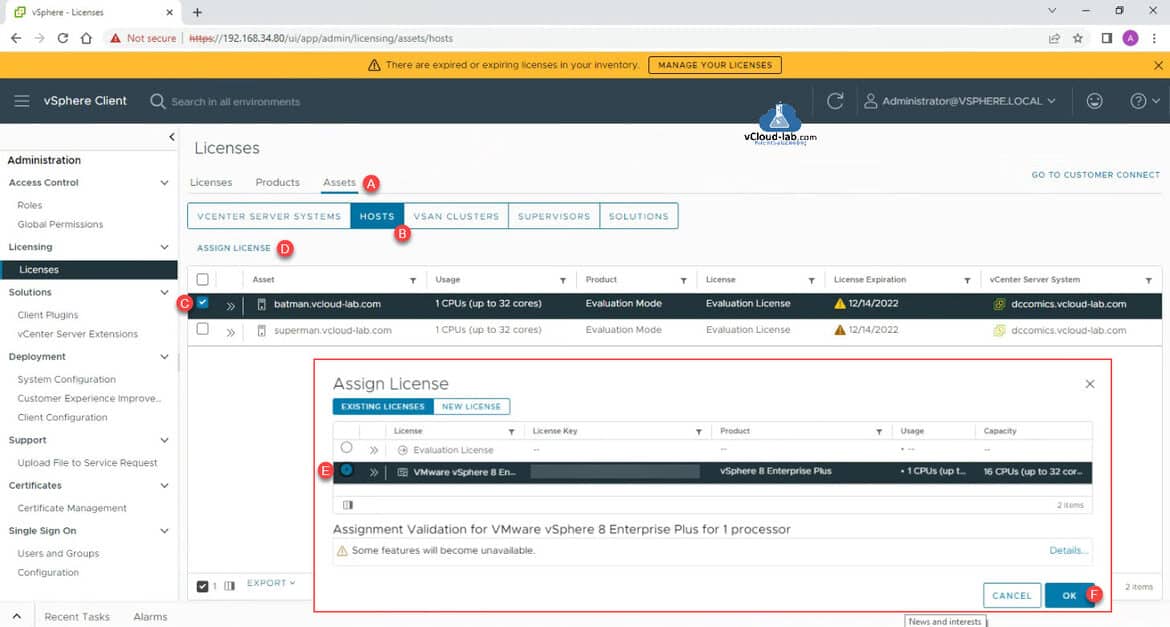The height and width of the screenshot is (627, 1170).
Task: Select Licenses in the sidebar
Action: point(89,269)
